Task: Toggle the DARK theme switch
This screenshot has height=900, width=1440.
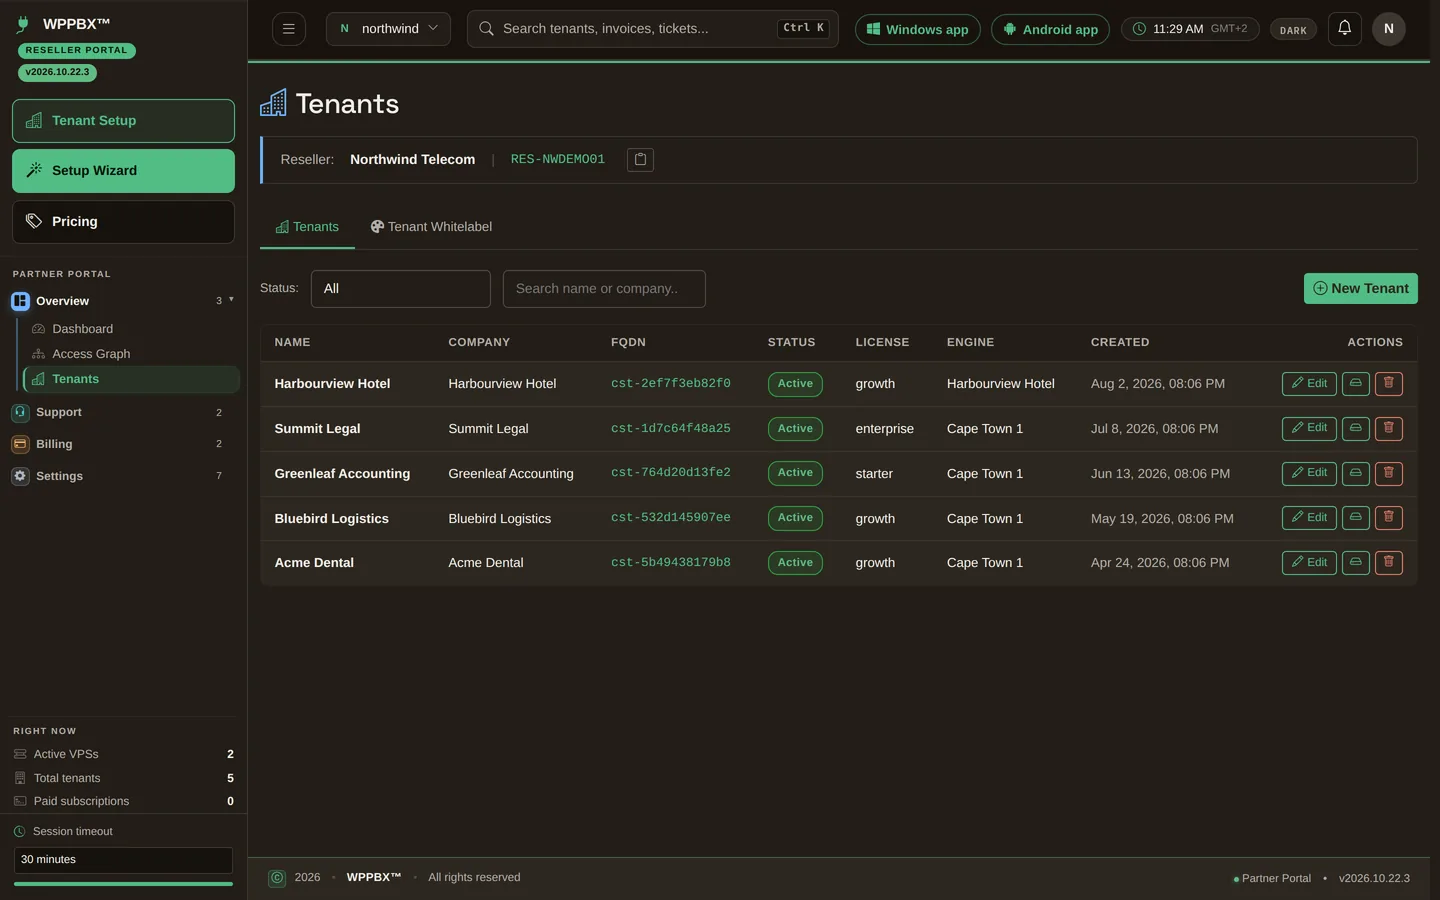Action: pyautogui.click(x=1293, y=30)
